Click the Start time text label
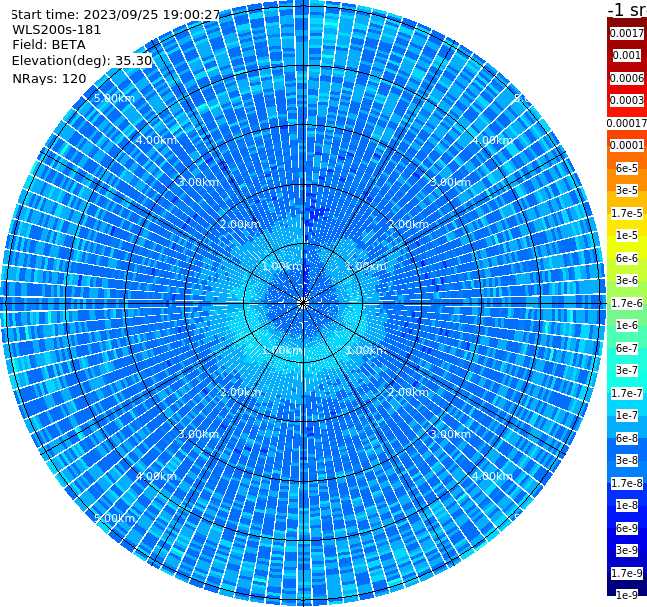This screenshot has height=607, width=647. pos(116,15)
